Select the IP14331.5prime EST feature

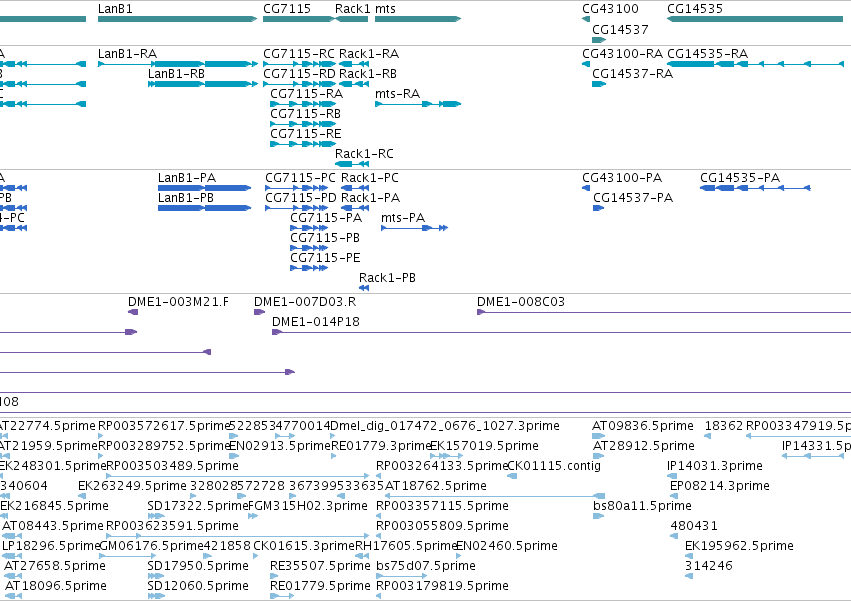(813, 456)
